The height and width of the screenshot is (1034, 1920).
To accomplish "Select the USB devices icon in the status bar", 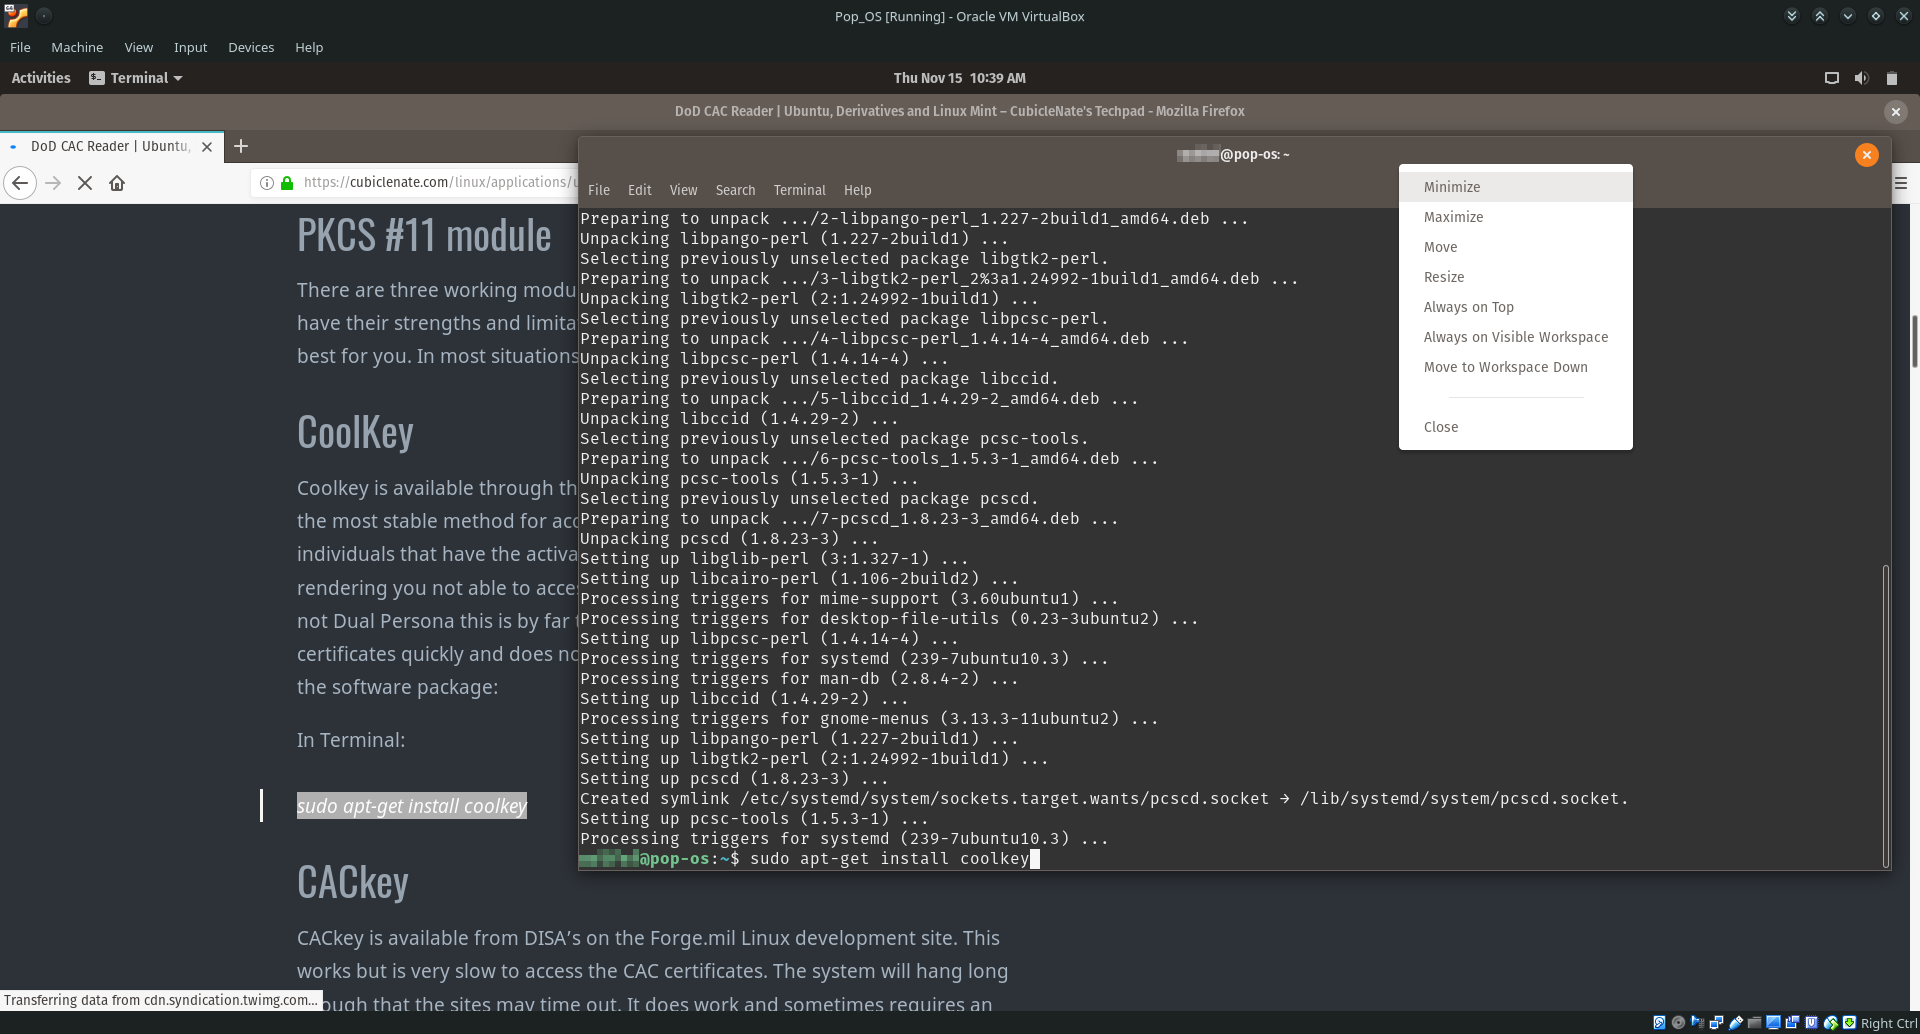I will [1737, 1022].
